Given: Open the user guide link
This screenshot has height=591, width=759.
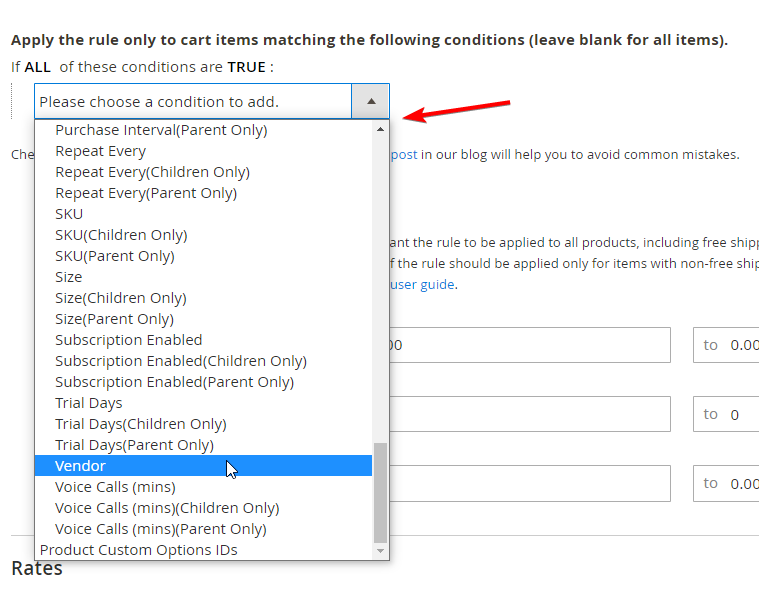Looking at the screenshot, I should coord(422,284).
